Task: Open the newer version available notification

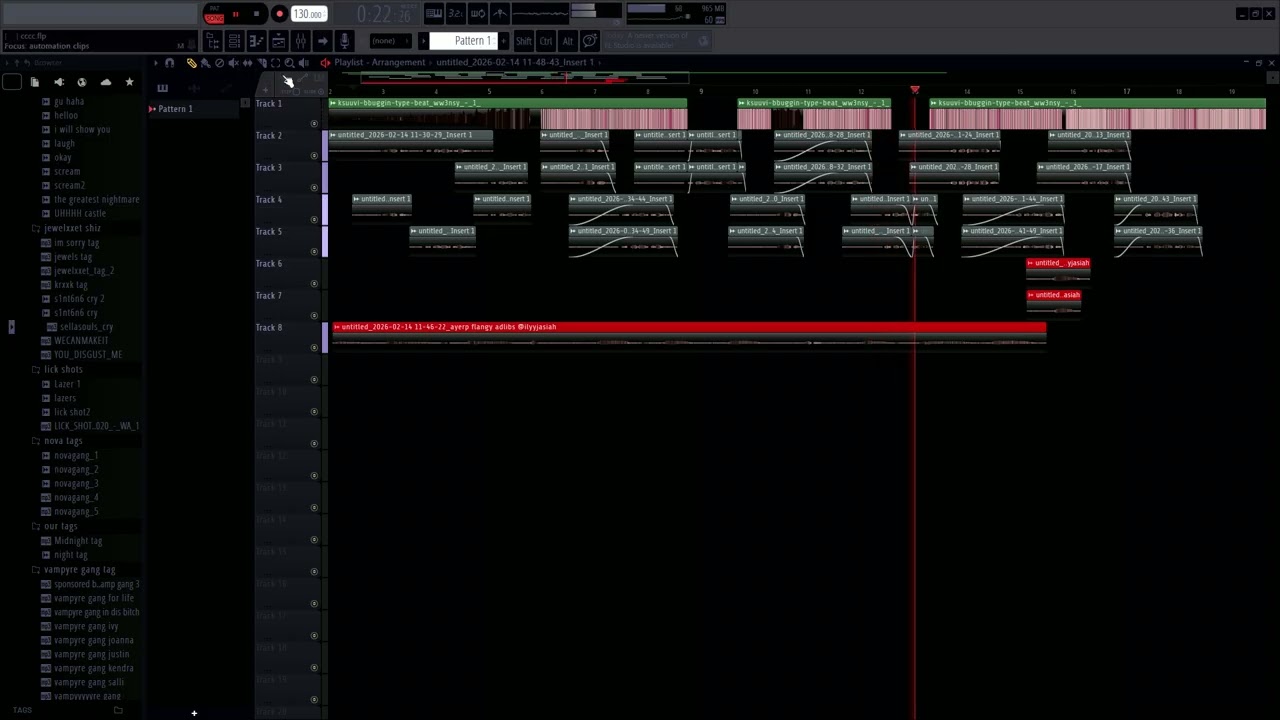Action: pyautogui.click(x=657, y=40)
